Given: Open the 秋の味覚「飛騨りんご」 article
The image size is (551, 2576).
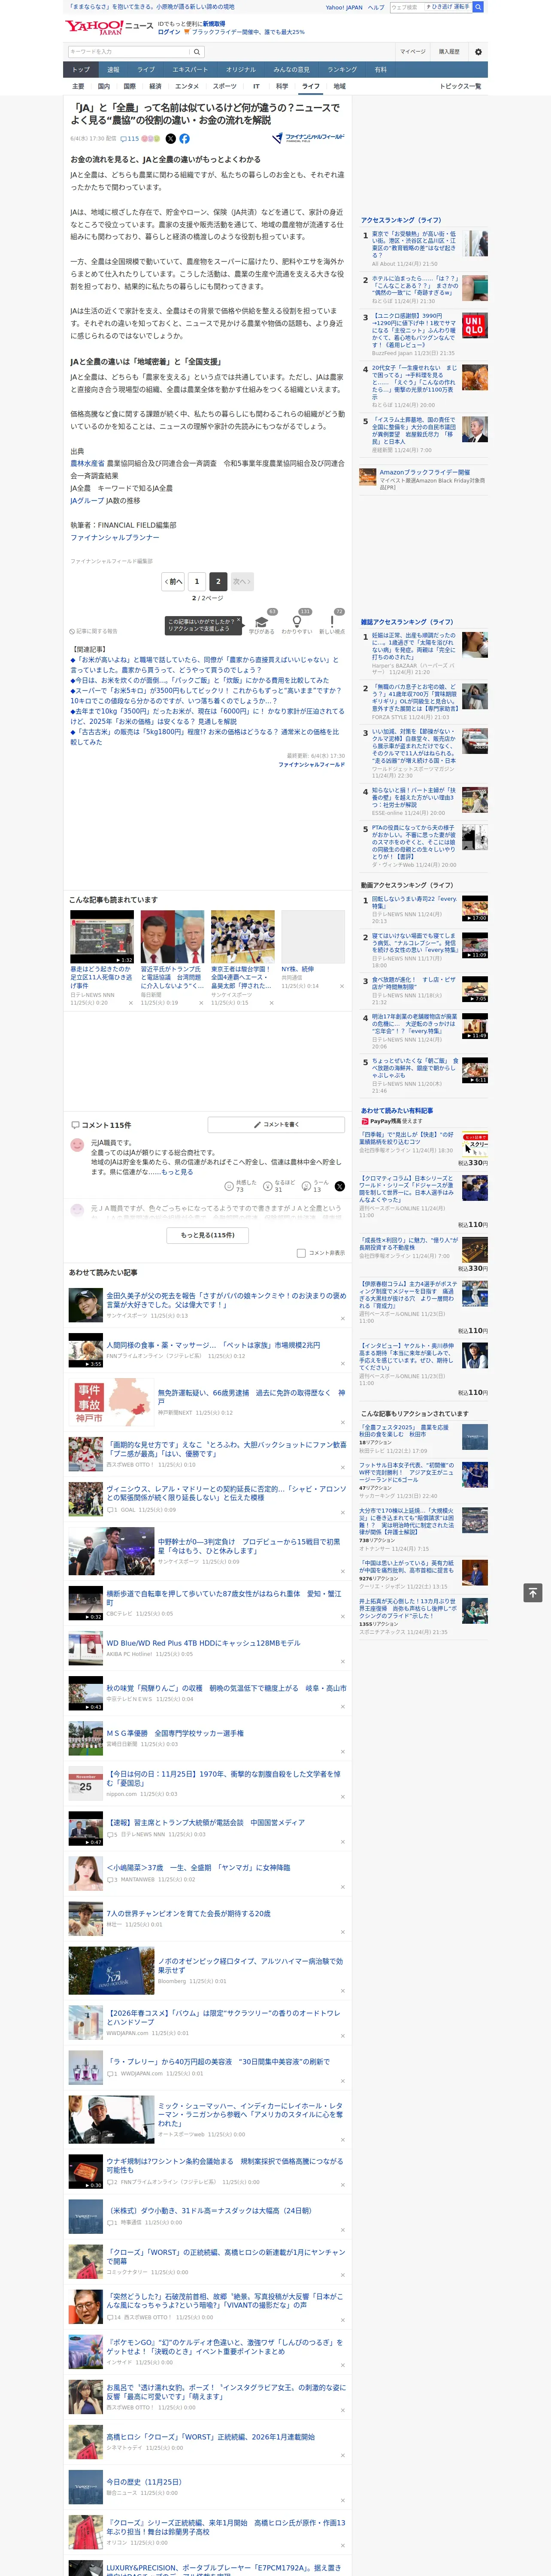Looking at the screenshot, I should click(226, 1688).
